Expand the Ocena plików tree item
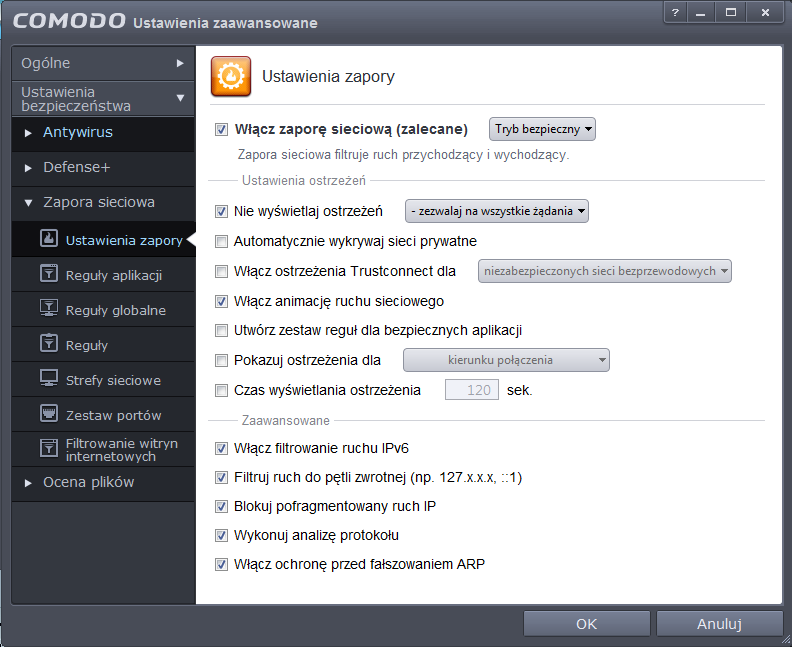The width and height of the screenshot is (792, 647). click(x=28, y=483)
